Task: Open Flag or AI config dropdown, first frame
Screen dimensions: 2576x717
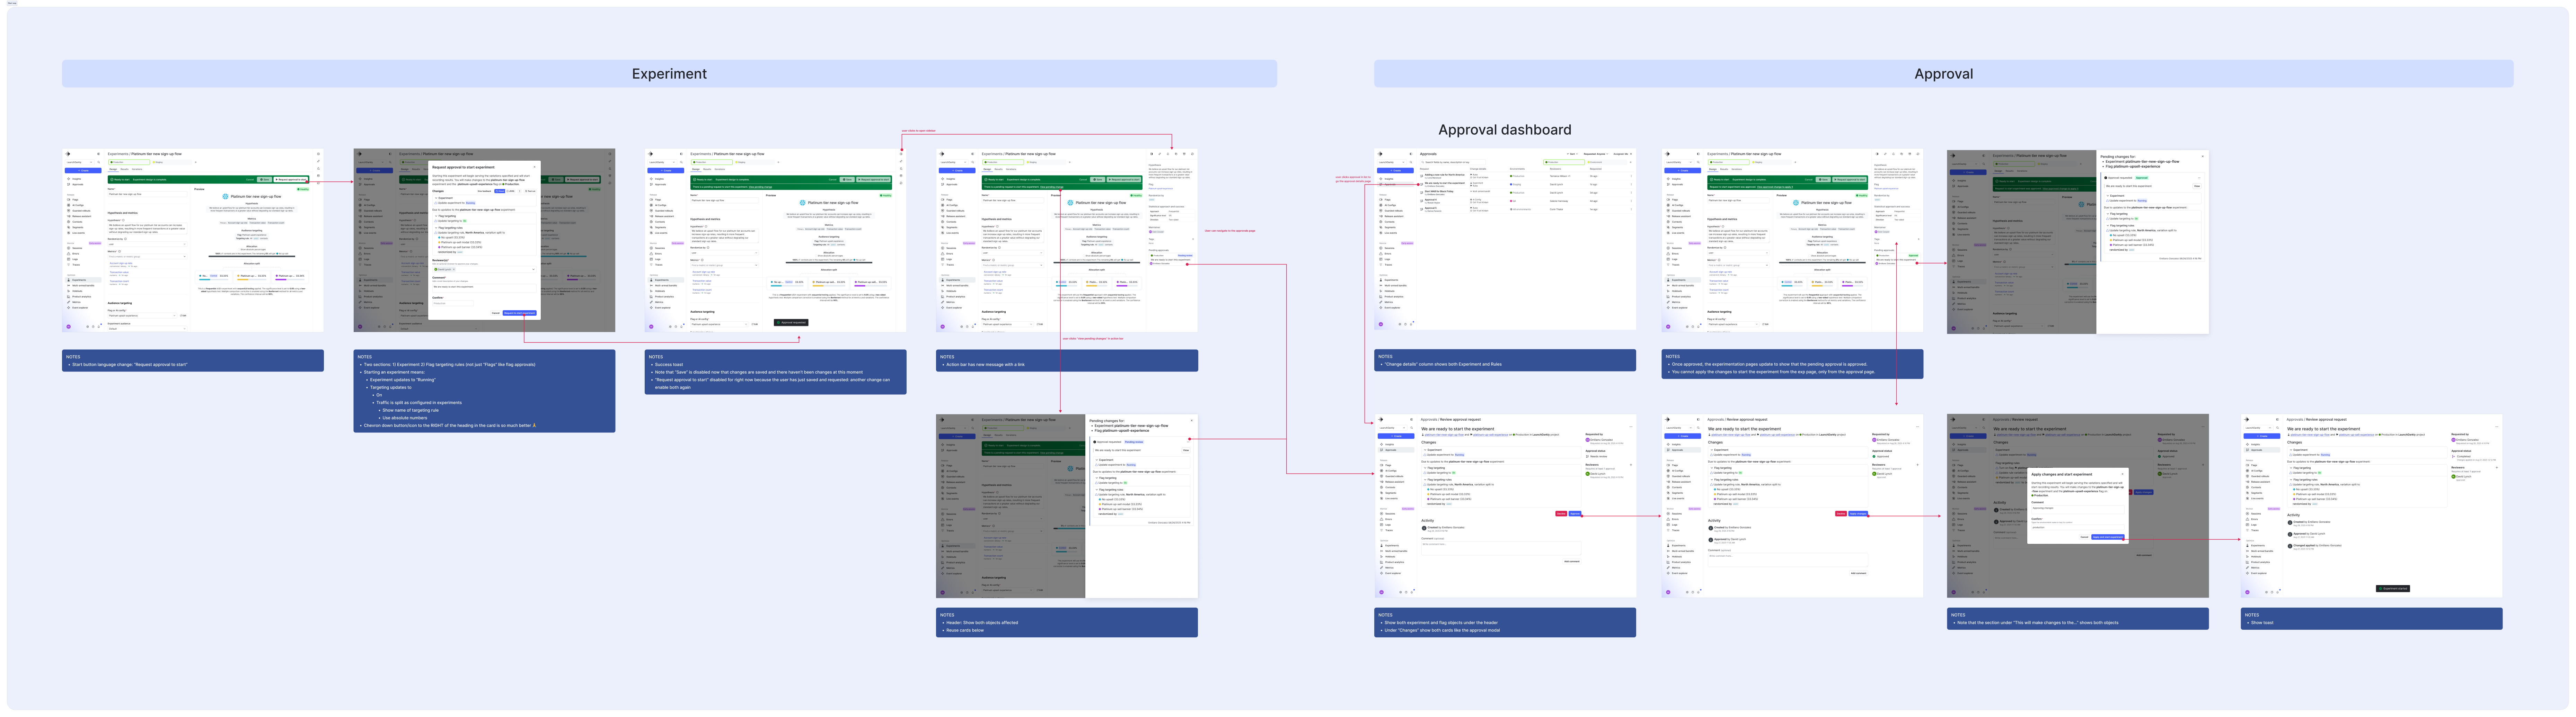Action: click(142, 316)
